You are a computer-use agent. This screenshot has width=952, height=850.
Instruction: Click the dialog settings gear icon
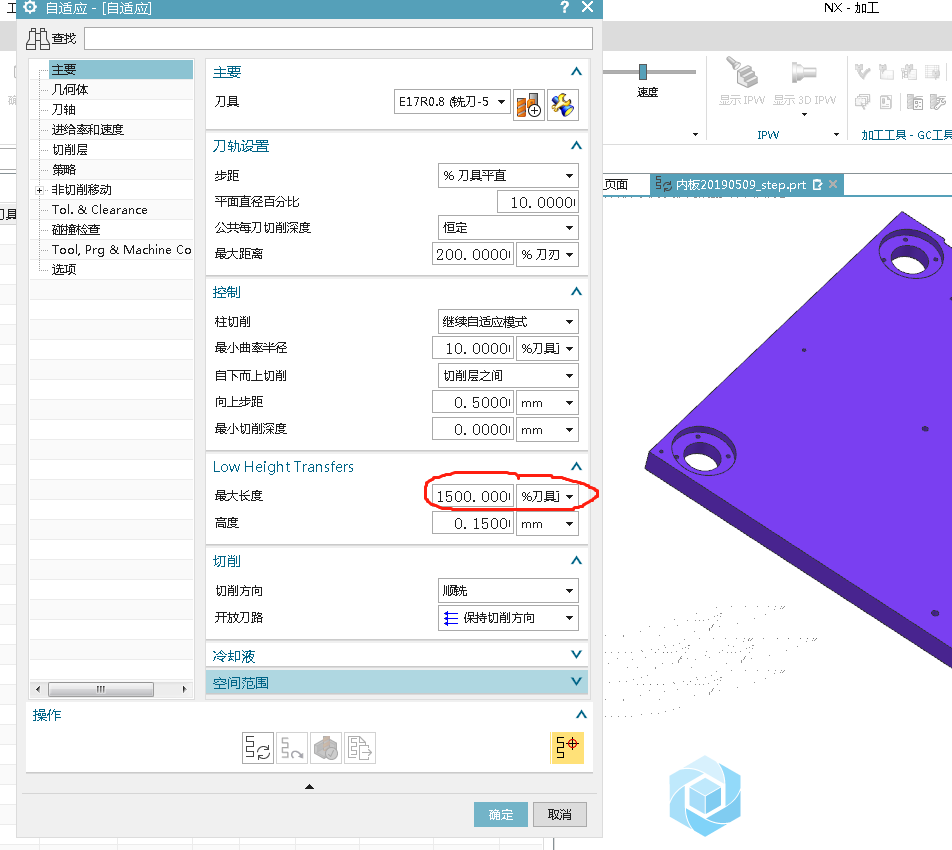coord(30,7)
